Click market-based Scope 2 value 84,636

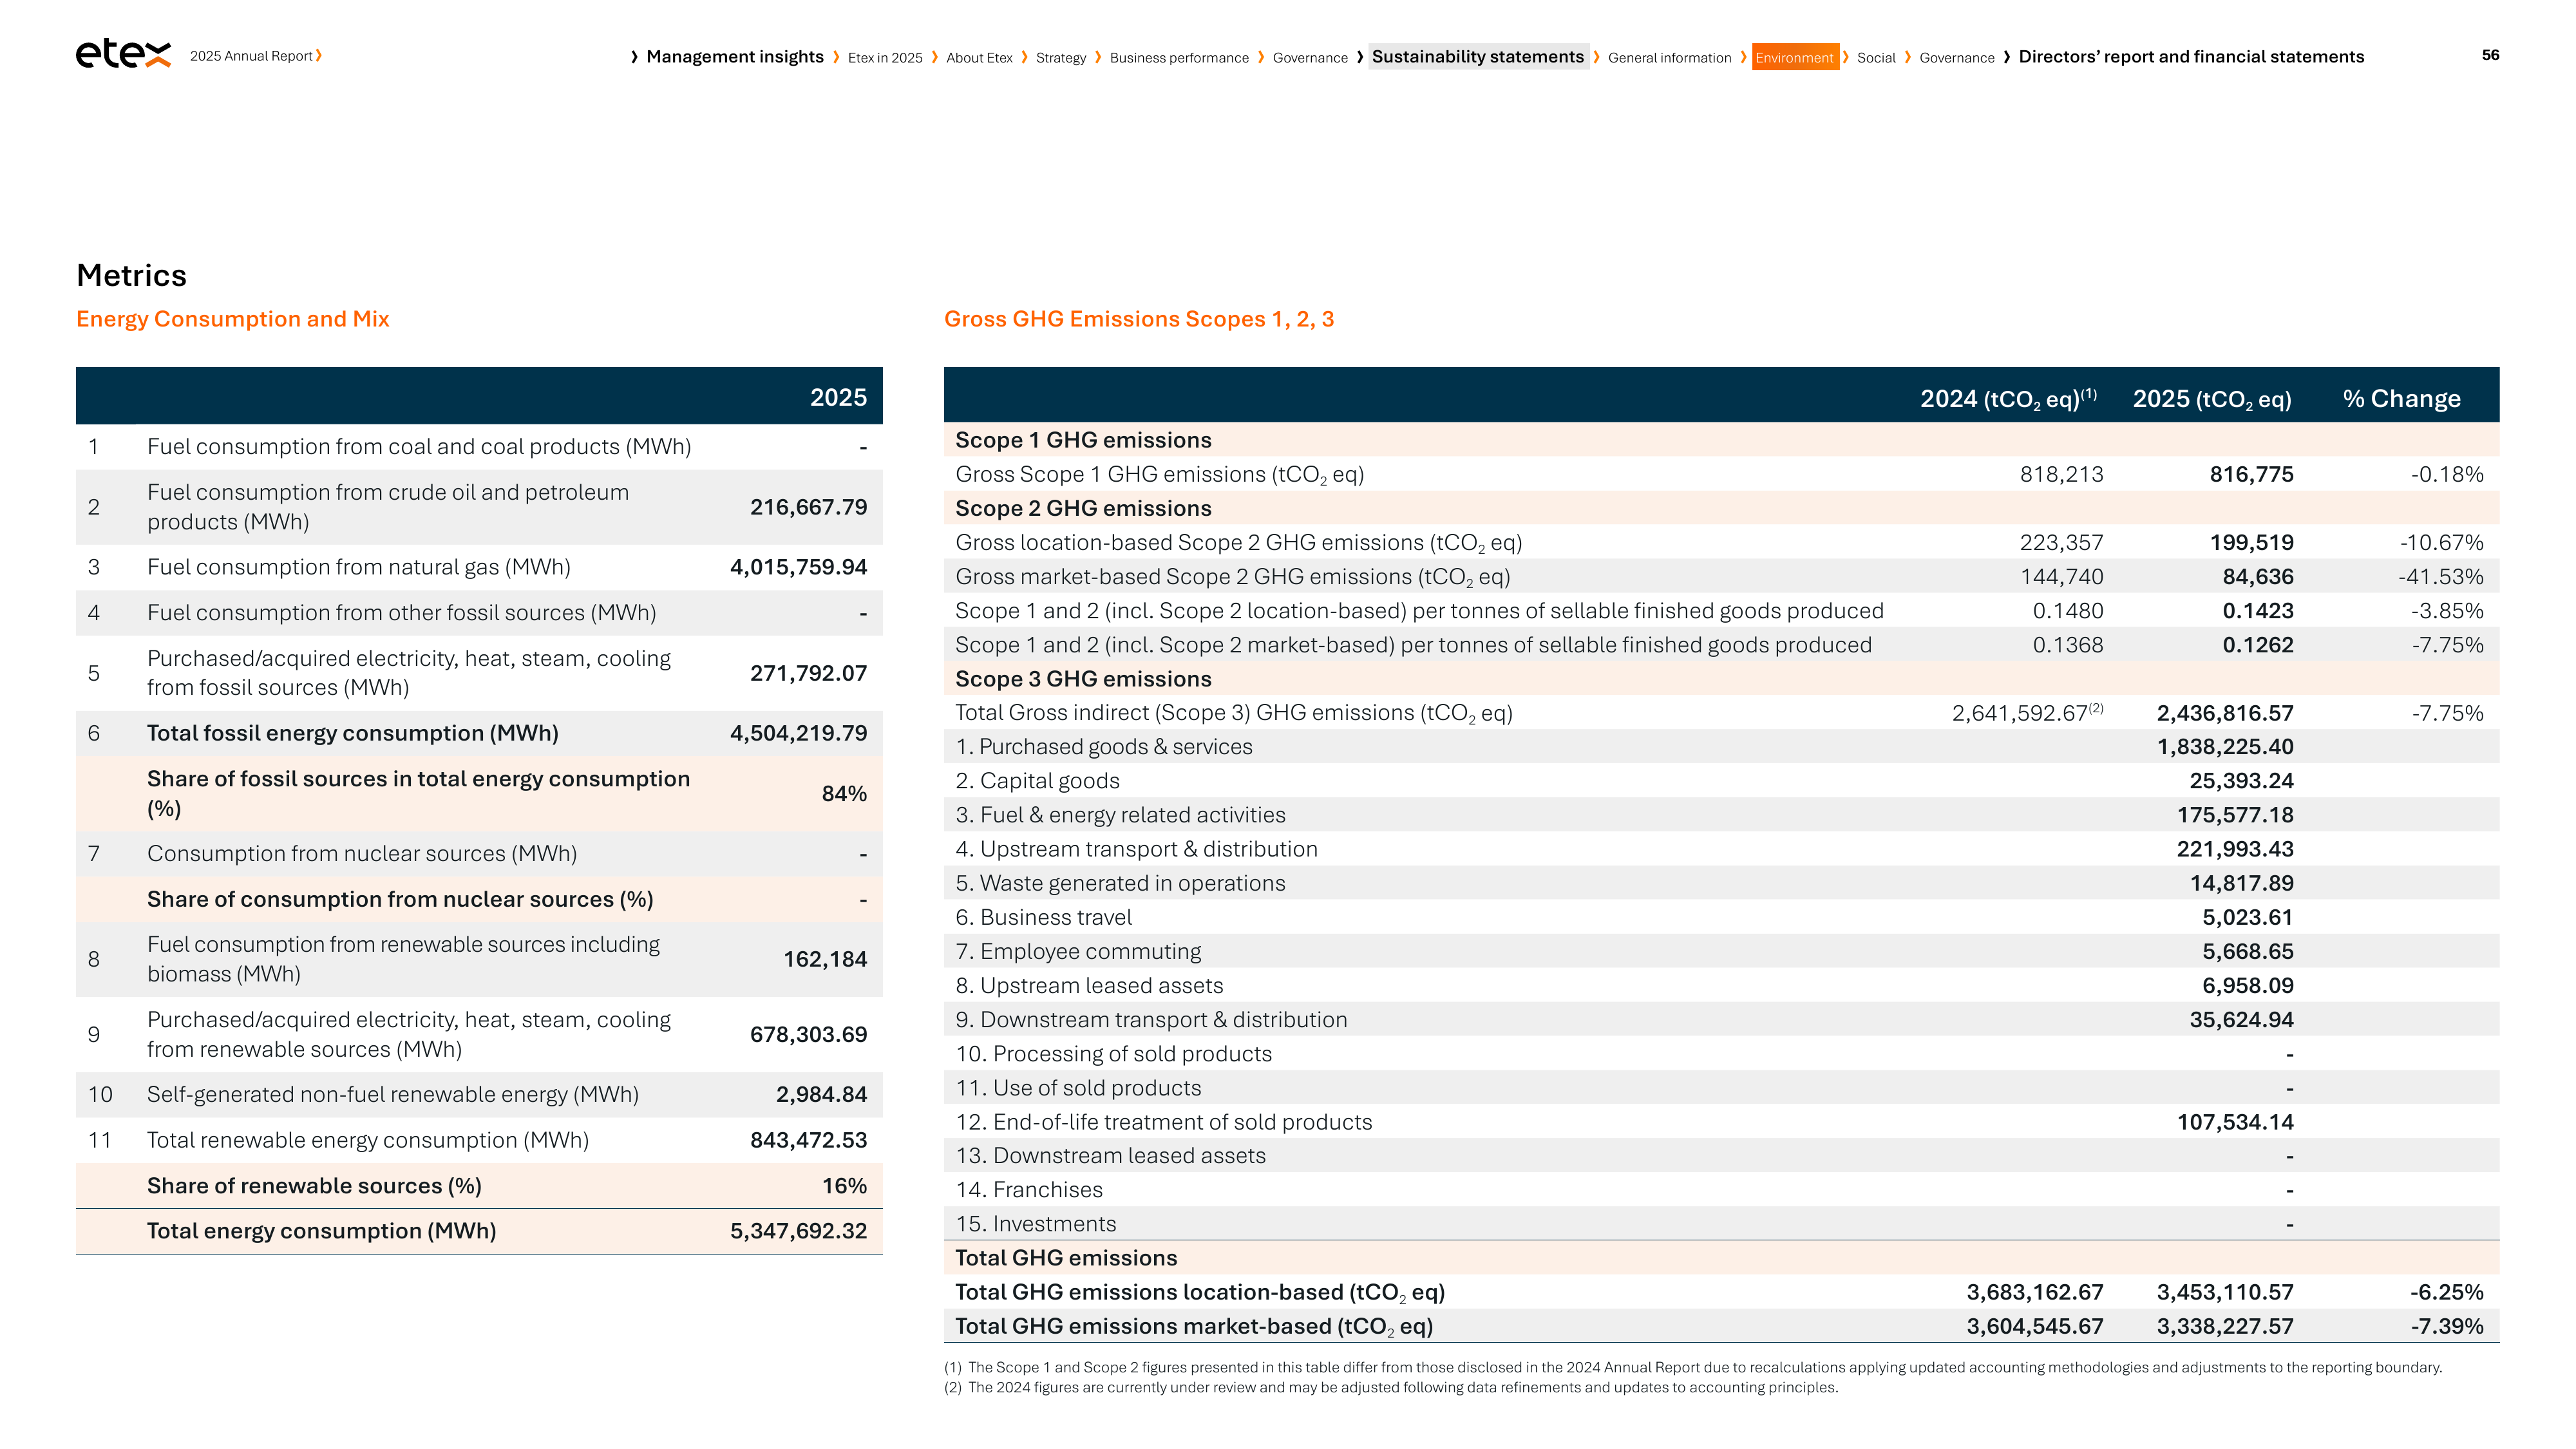2257,577
